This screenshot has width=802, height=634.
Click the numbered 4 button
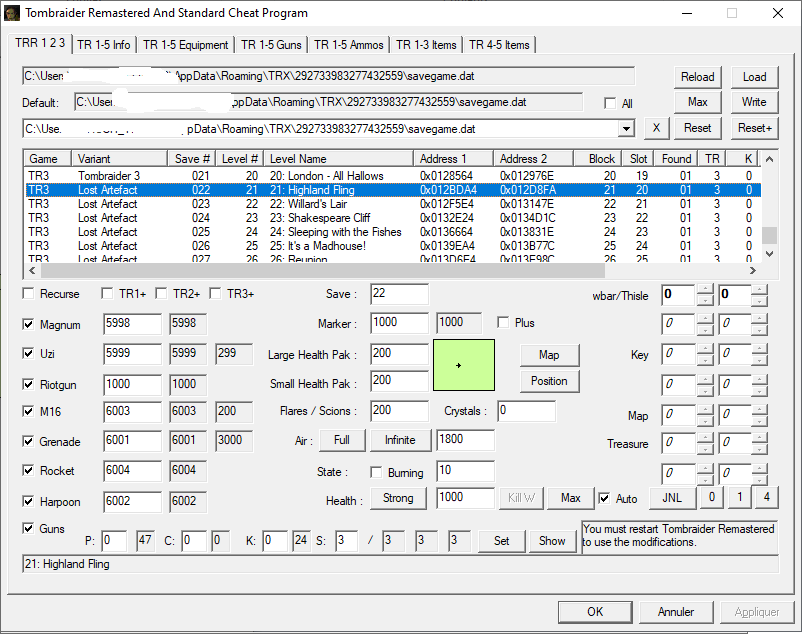point(766,497)
